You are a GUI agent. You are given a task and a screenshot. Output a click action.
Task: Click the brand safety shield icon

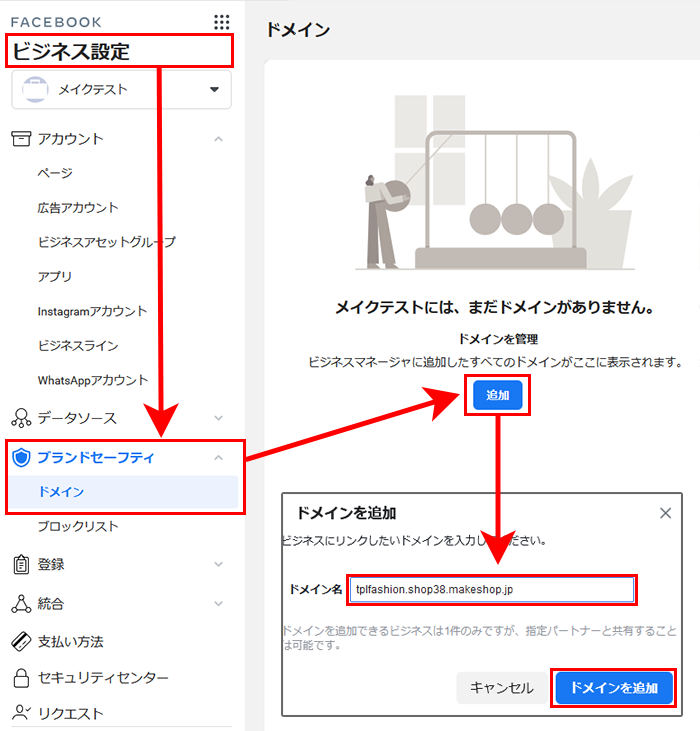21,457
